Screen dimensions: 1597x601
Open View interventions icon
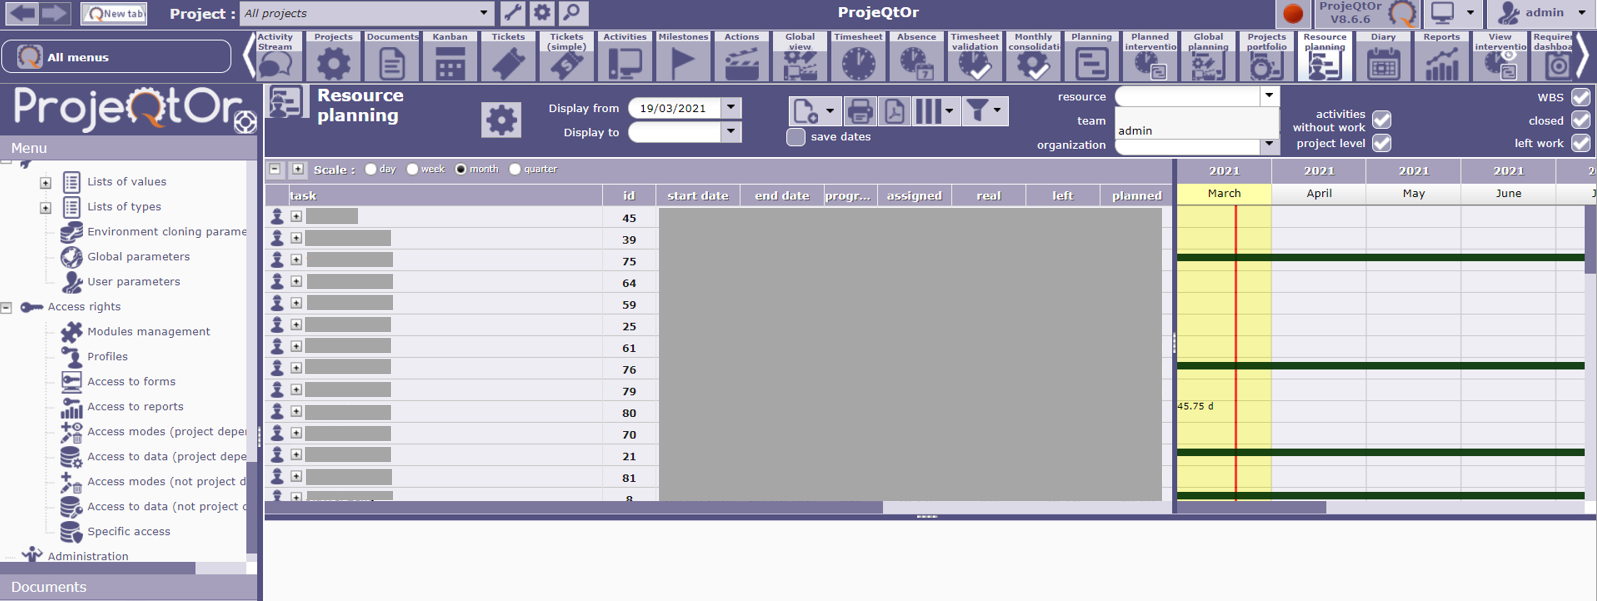click(1500, 57)
